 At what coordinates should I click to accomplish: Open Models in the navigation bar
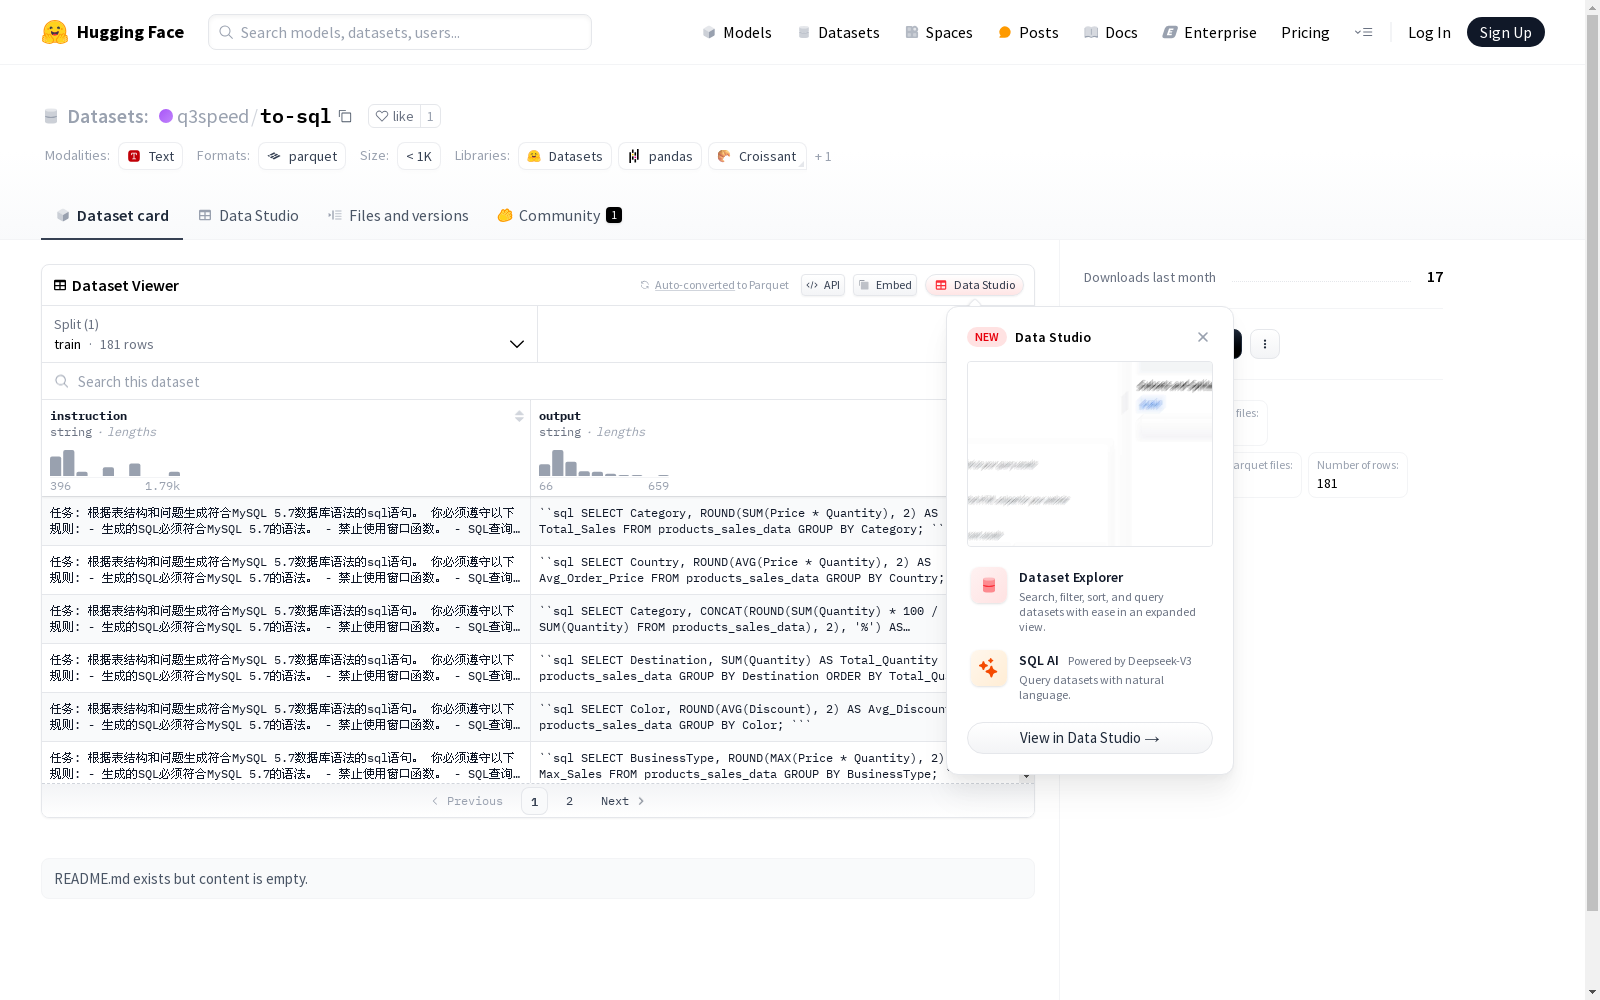[x=737, y=32]
